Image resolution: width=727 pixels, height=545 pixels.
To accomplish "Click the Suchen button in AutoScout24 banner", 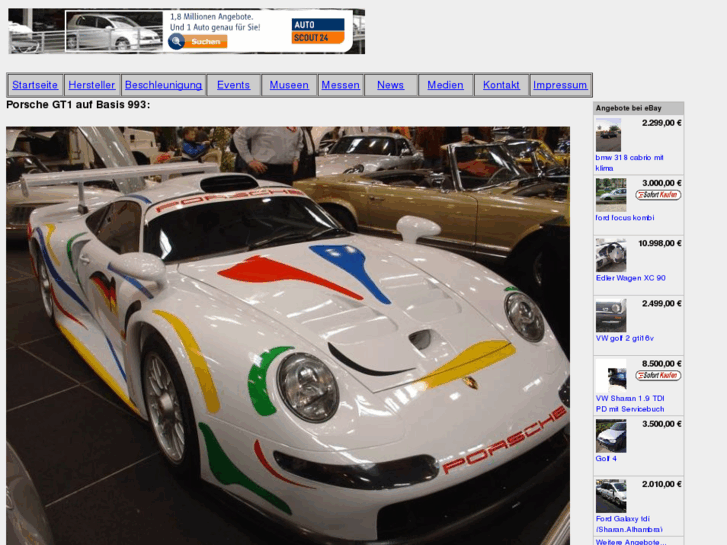I will point(205,41).
